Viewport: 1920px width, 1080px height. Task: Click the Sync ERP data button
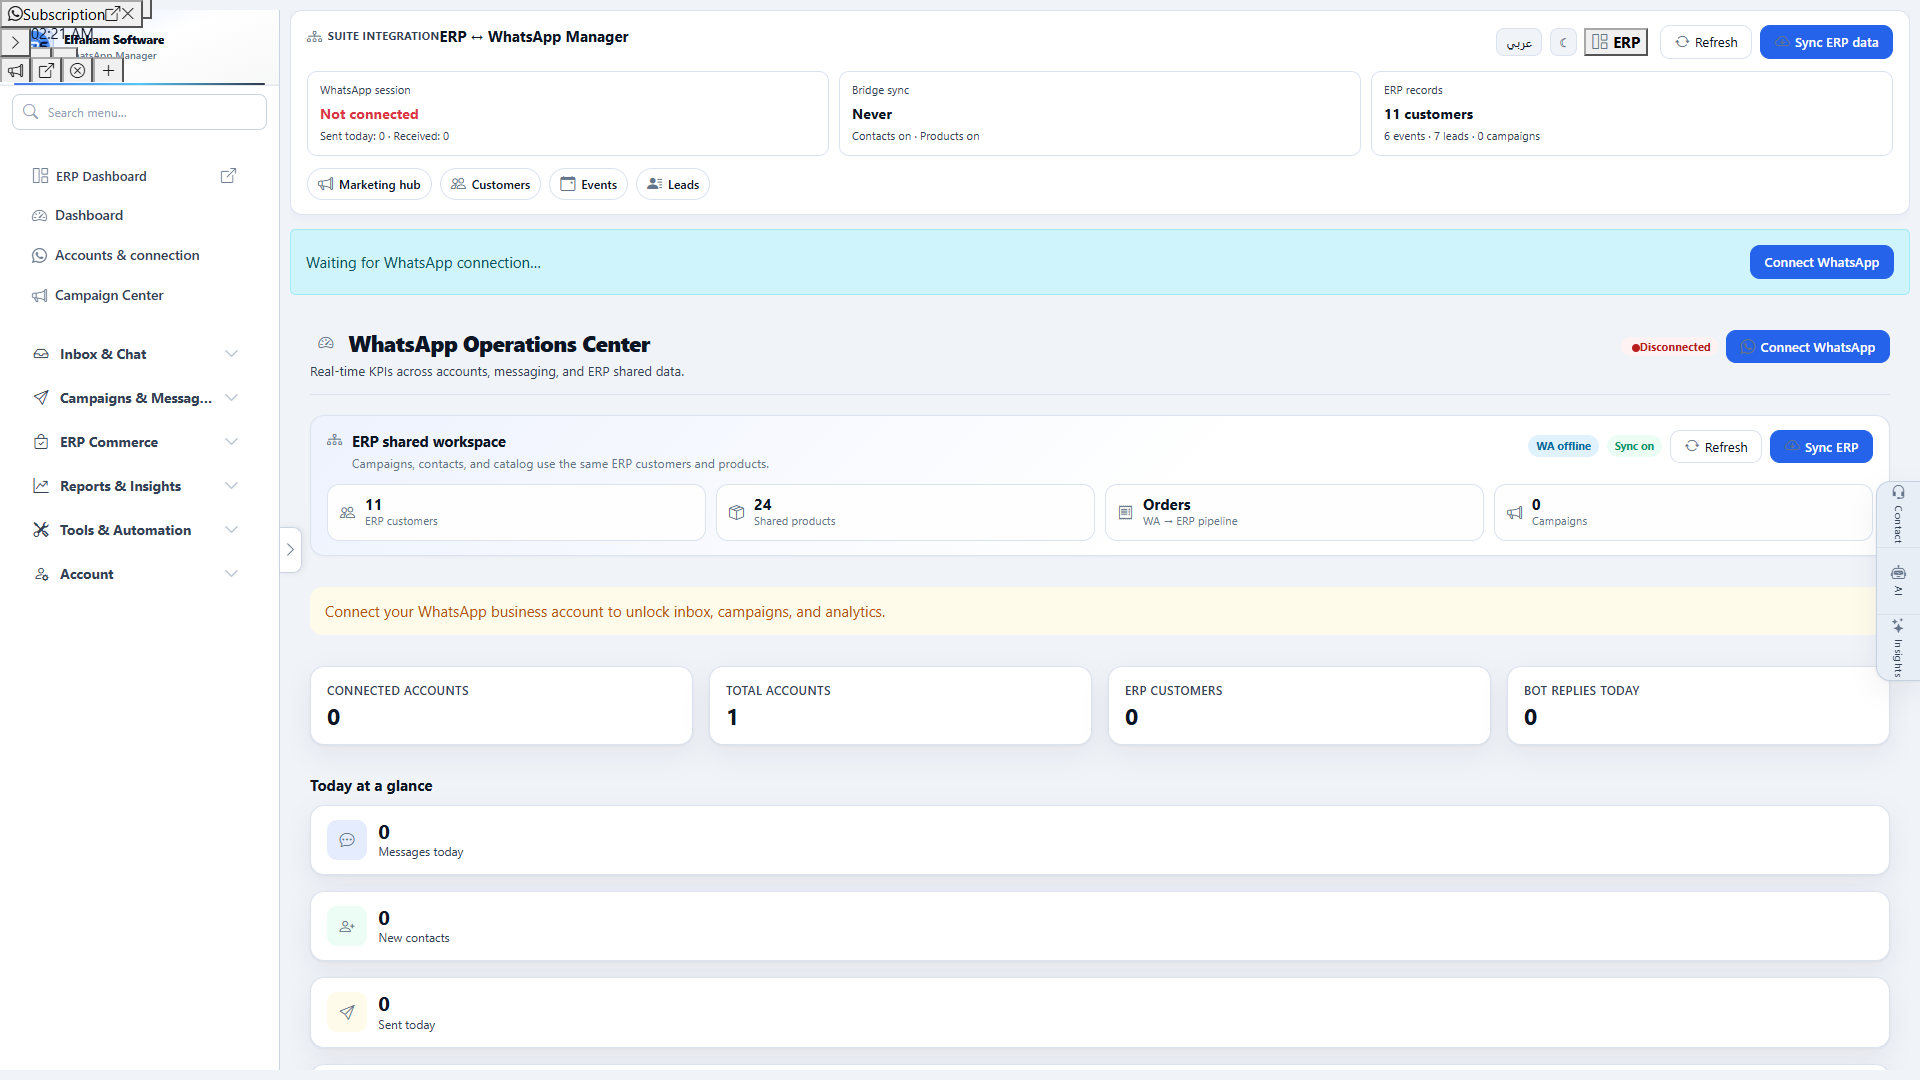[x=1825, y=42]
